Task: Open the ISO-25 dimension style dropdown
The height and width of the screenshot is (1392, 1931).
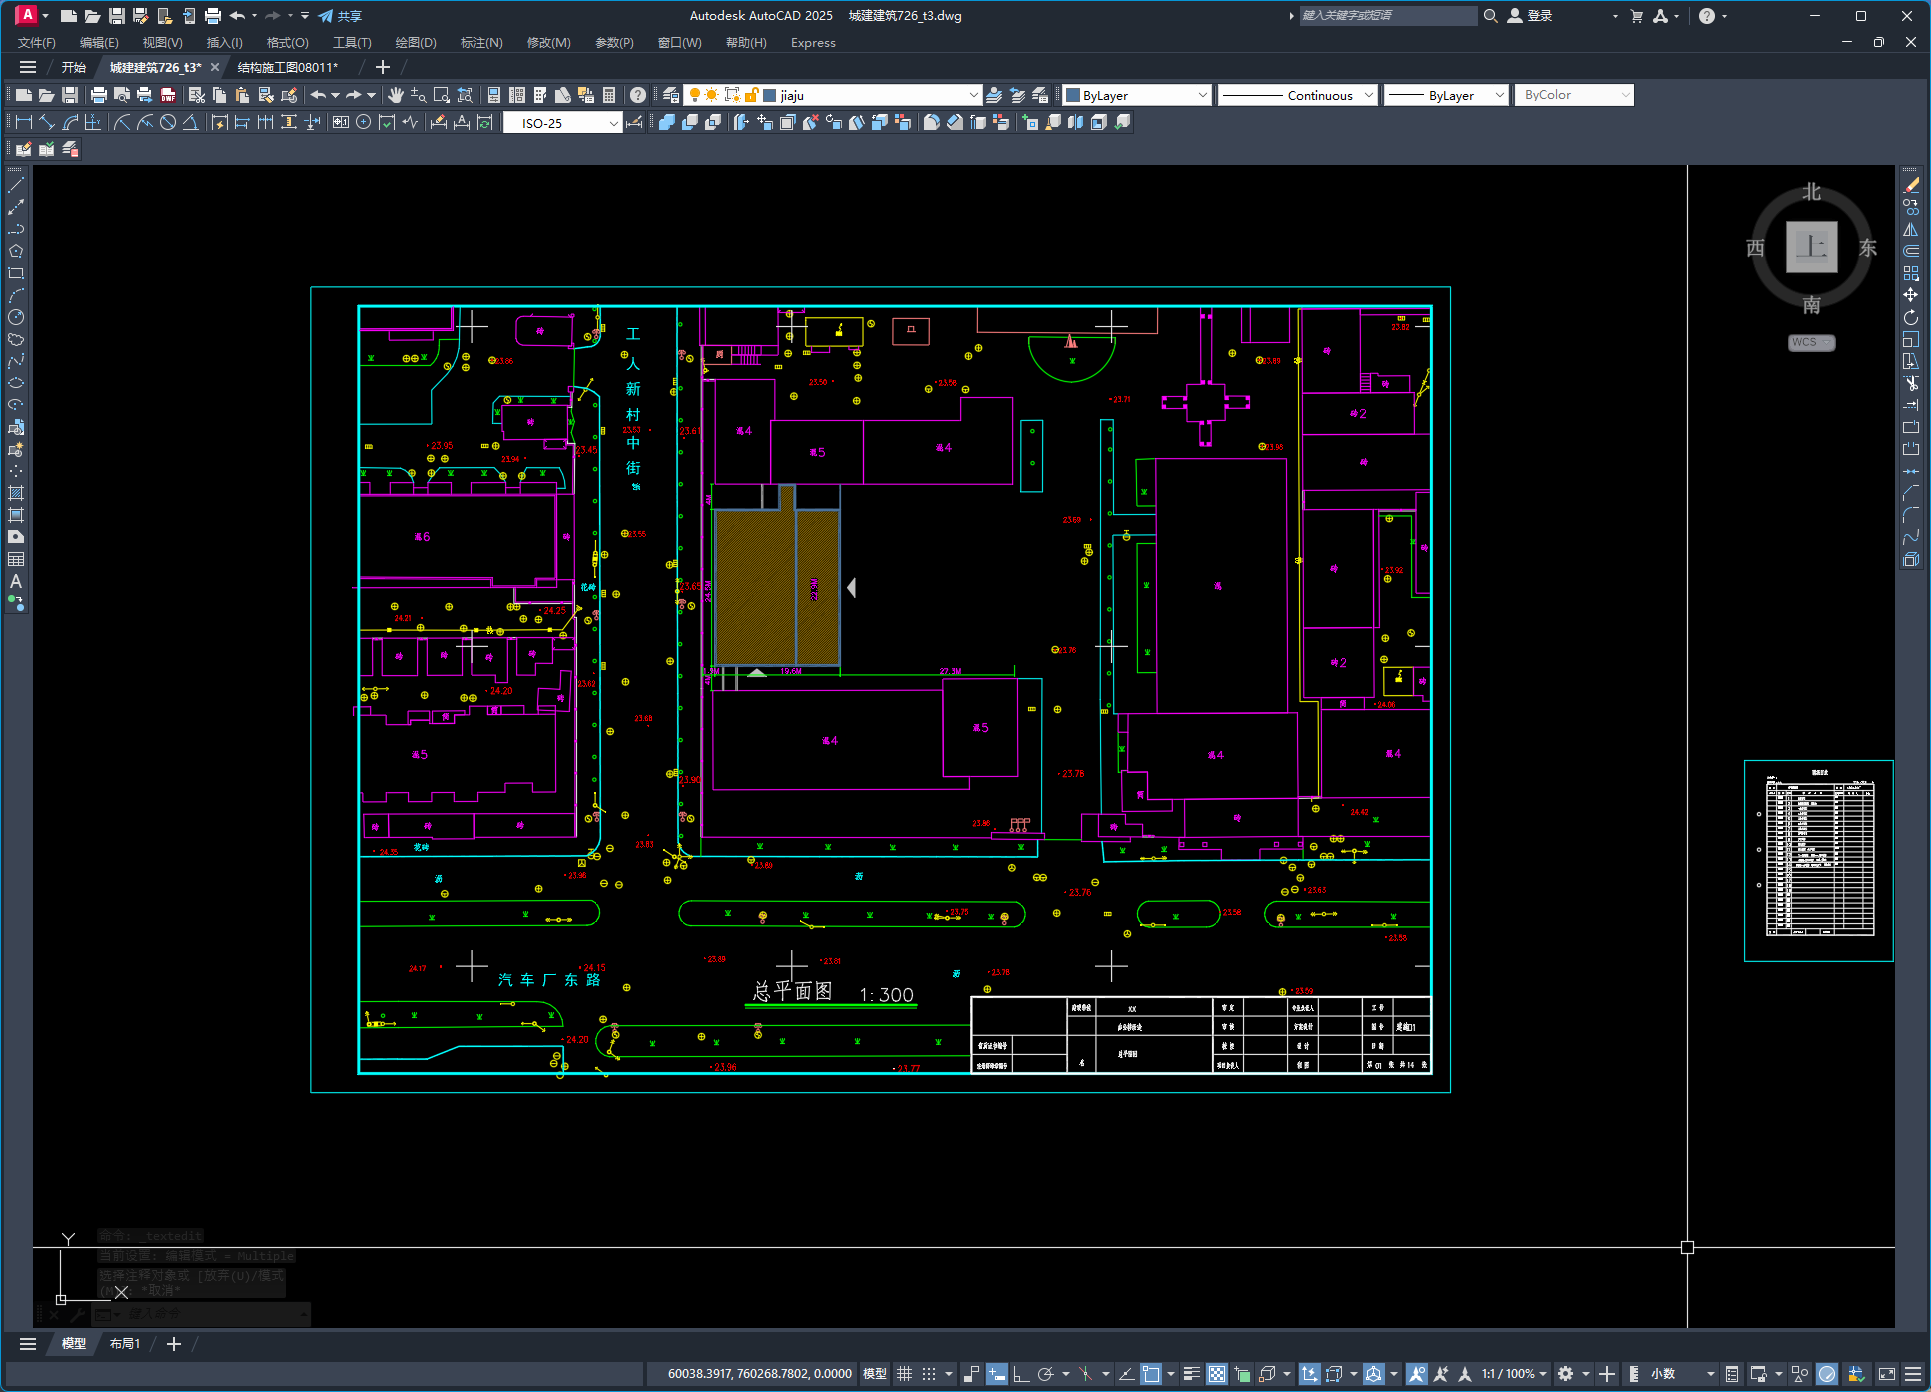Action: 613,123
